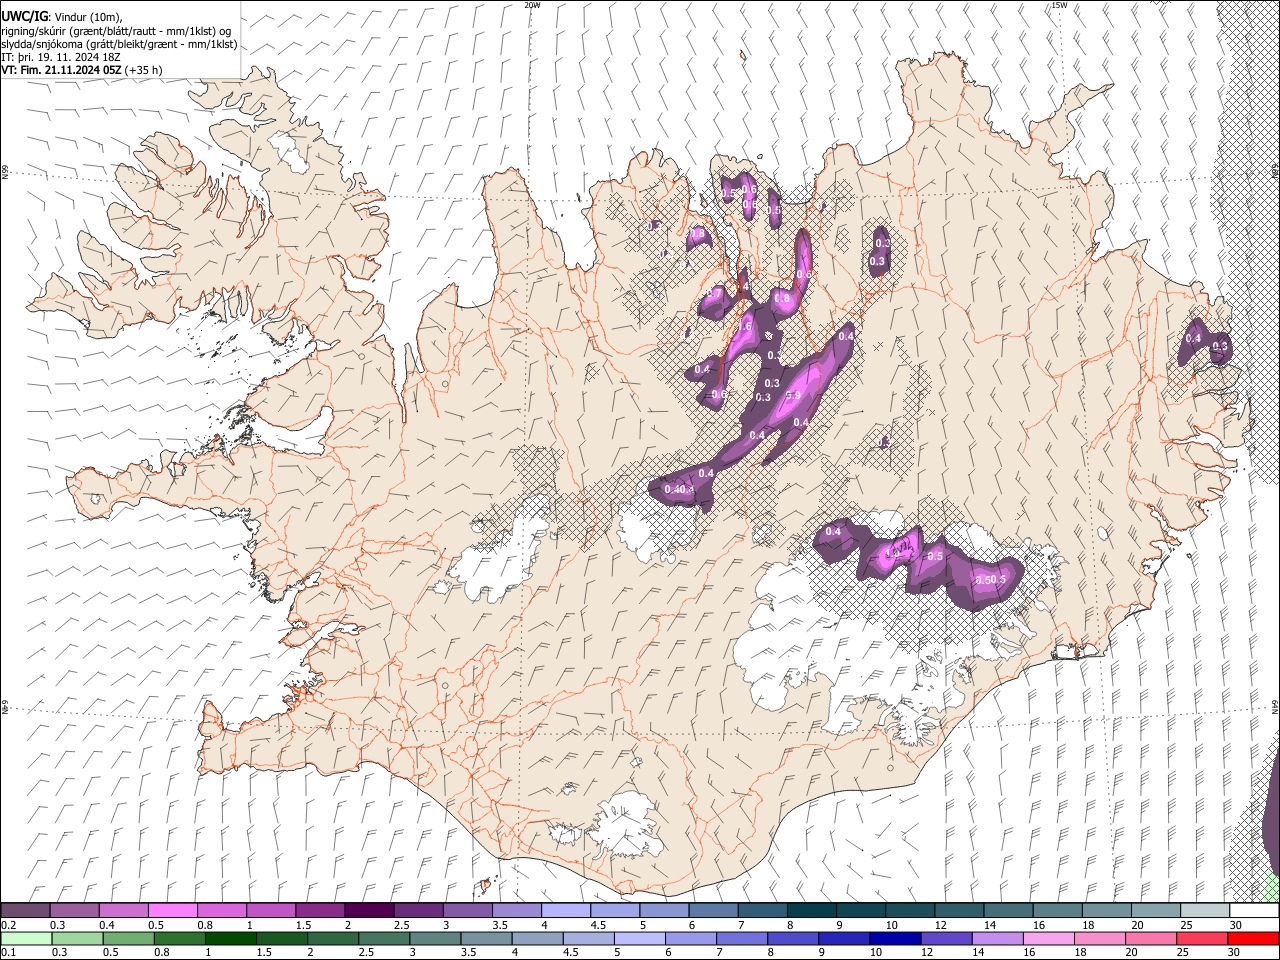This screenshot has width=1280, height=960.
Task: Click the '5.9' precipitation value on the map
Action: (793, 396)
